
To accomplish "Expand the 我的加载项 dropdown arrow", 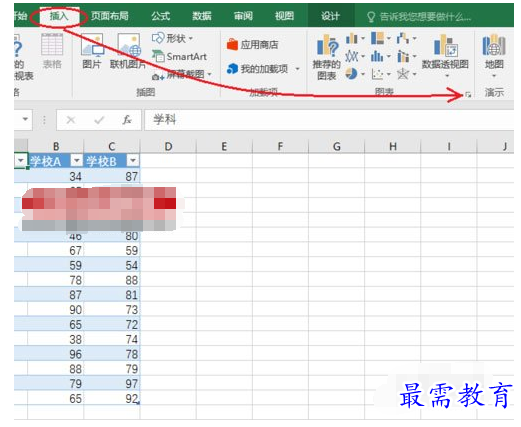I will point(297,69).
